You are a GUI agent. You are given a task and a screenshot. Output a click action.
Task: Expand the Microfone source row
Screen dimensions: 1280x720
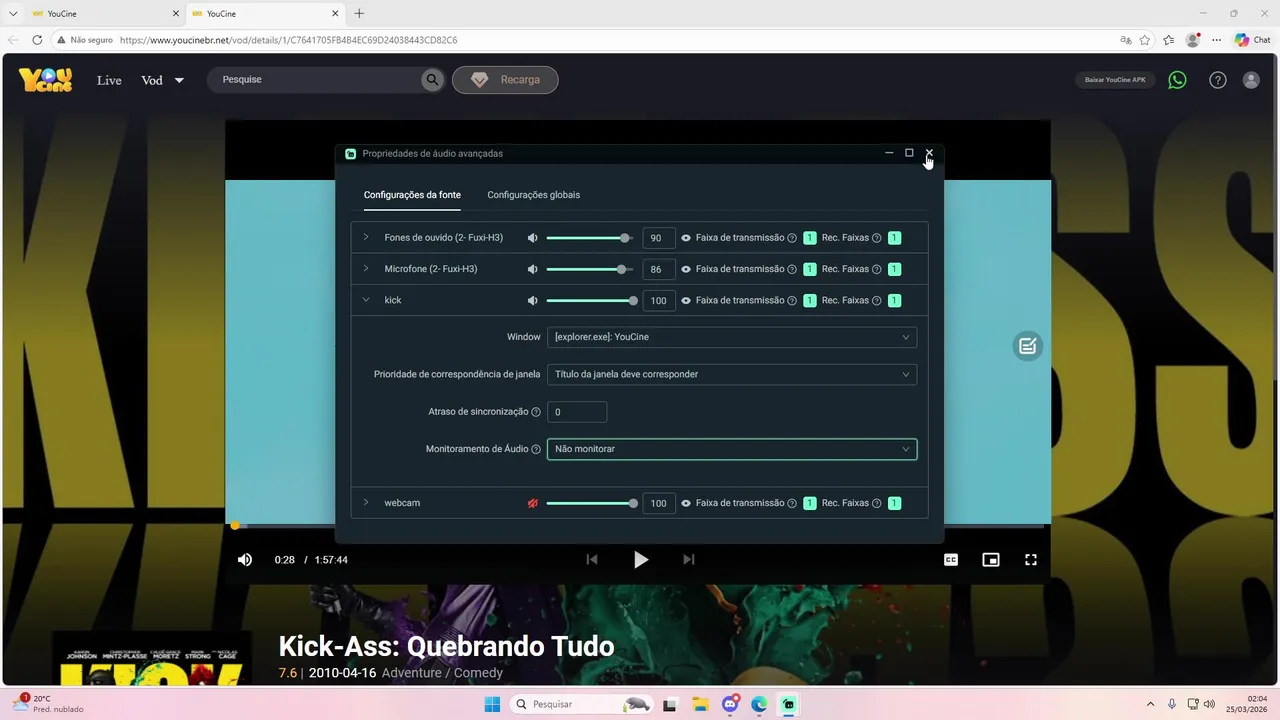[366, 269]
